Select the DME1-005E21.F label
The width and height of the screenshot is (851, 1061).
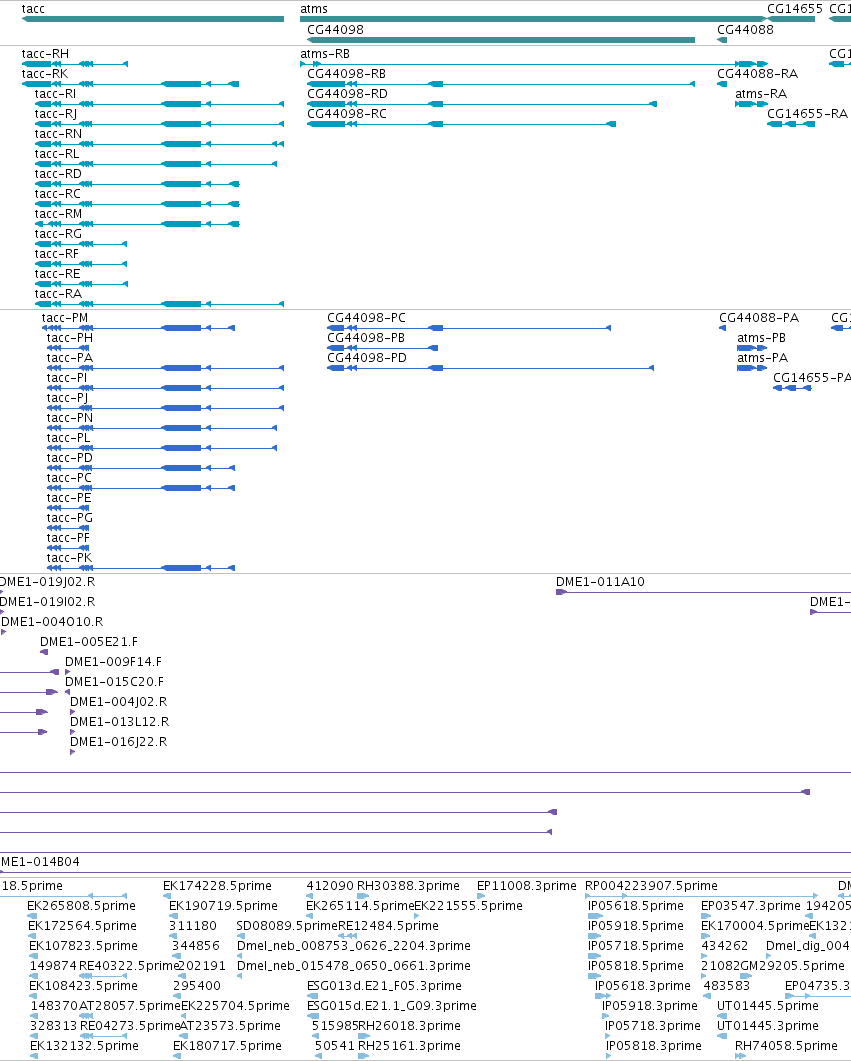click(89, 641)
